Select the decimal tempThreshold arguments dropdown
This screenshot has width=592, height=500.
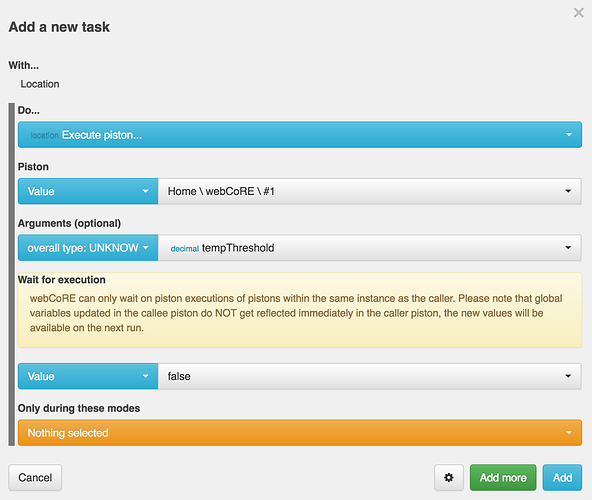pyautogui.click(x=370, y=248)
